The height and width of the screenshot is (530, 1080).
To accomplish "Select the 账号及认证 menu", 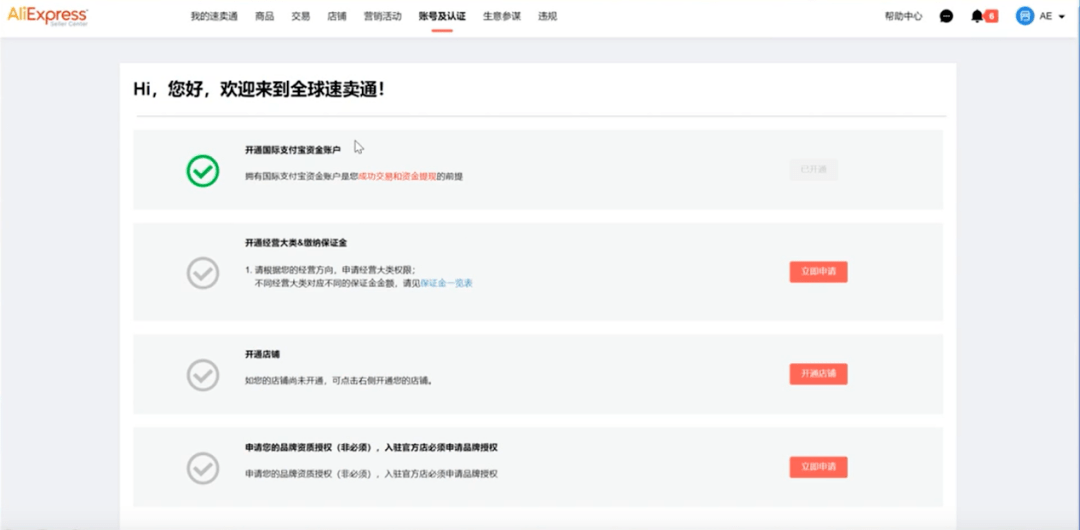I will 442,17.
